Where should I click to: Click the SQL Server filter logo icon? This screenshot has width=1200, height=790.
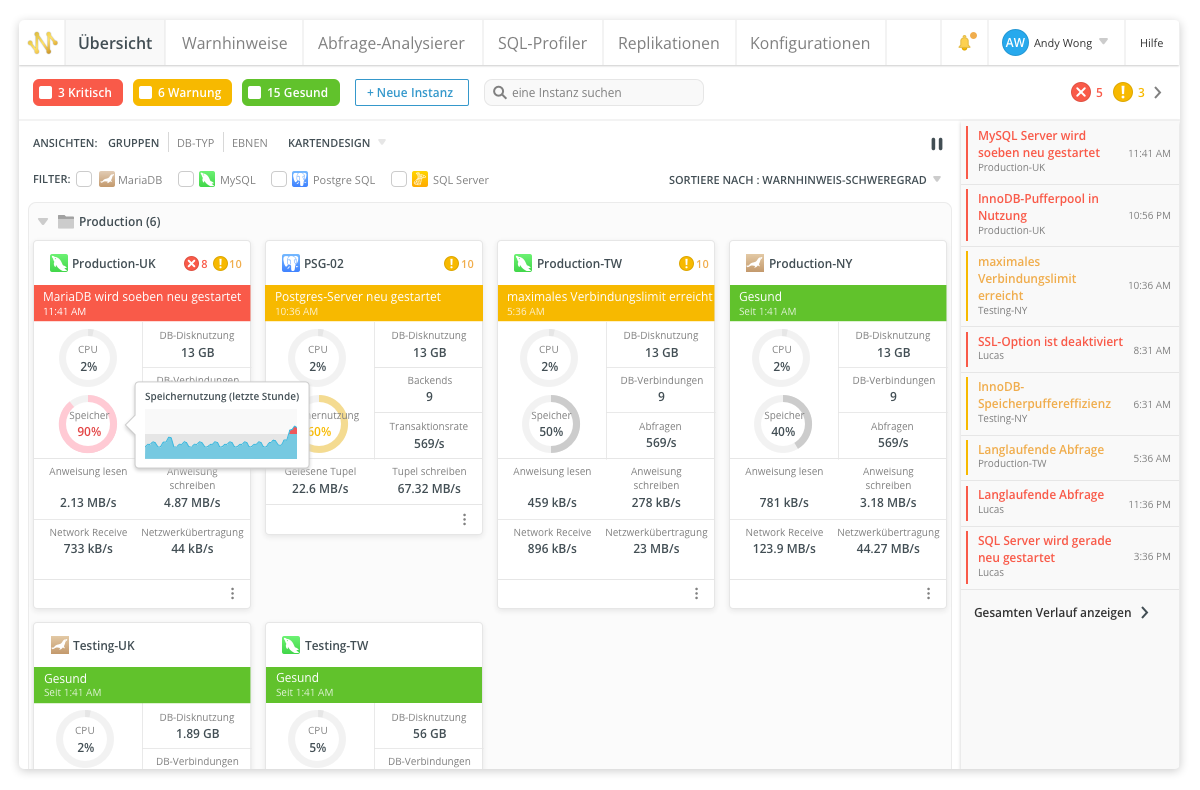click(421, 179)
